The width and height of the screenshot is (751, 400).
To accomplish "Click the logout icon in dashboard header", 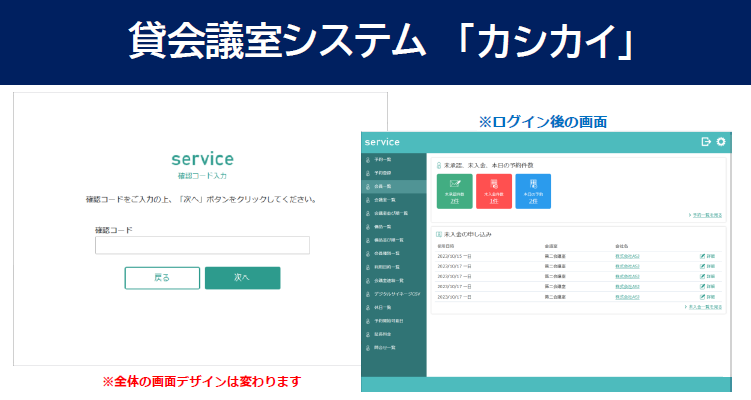I will pos(705,142).
